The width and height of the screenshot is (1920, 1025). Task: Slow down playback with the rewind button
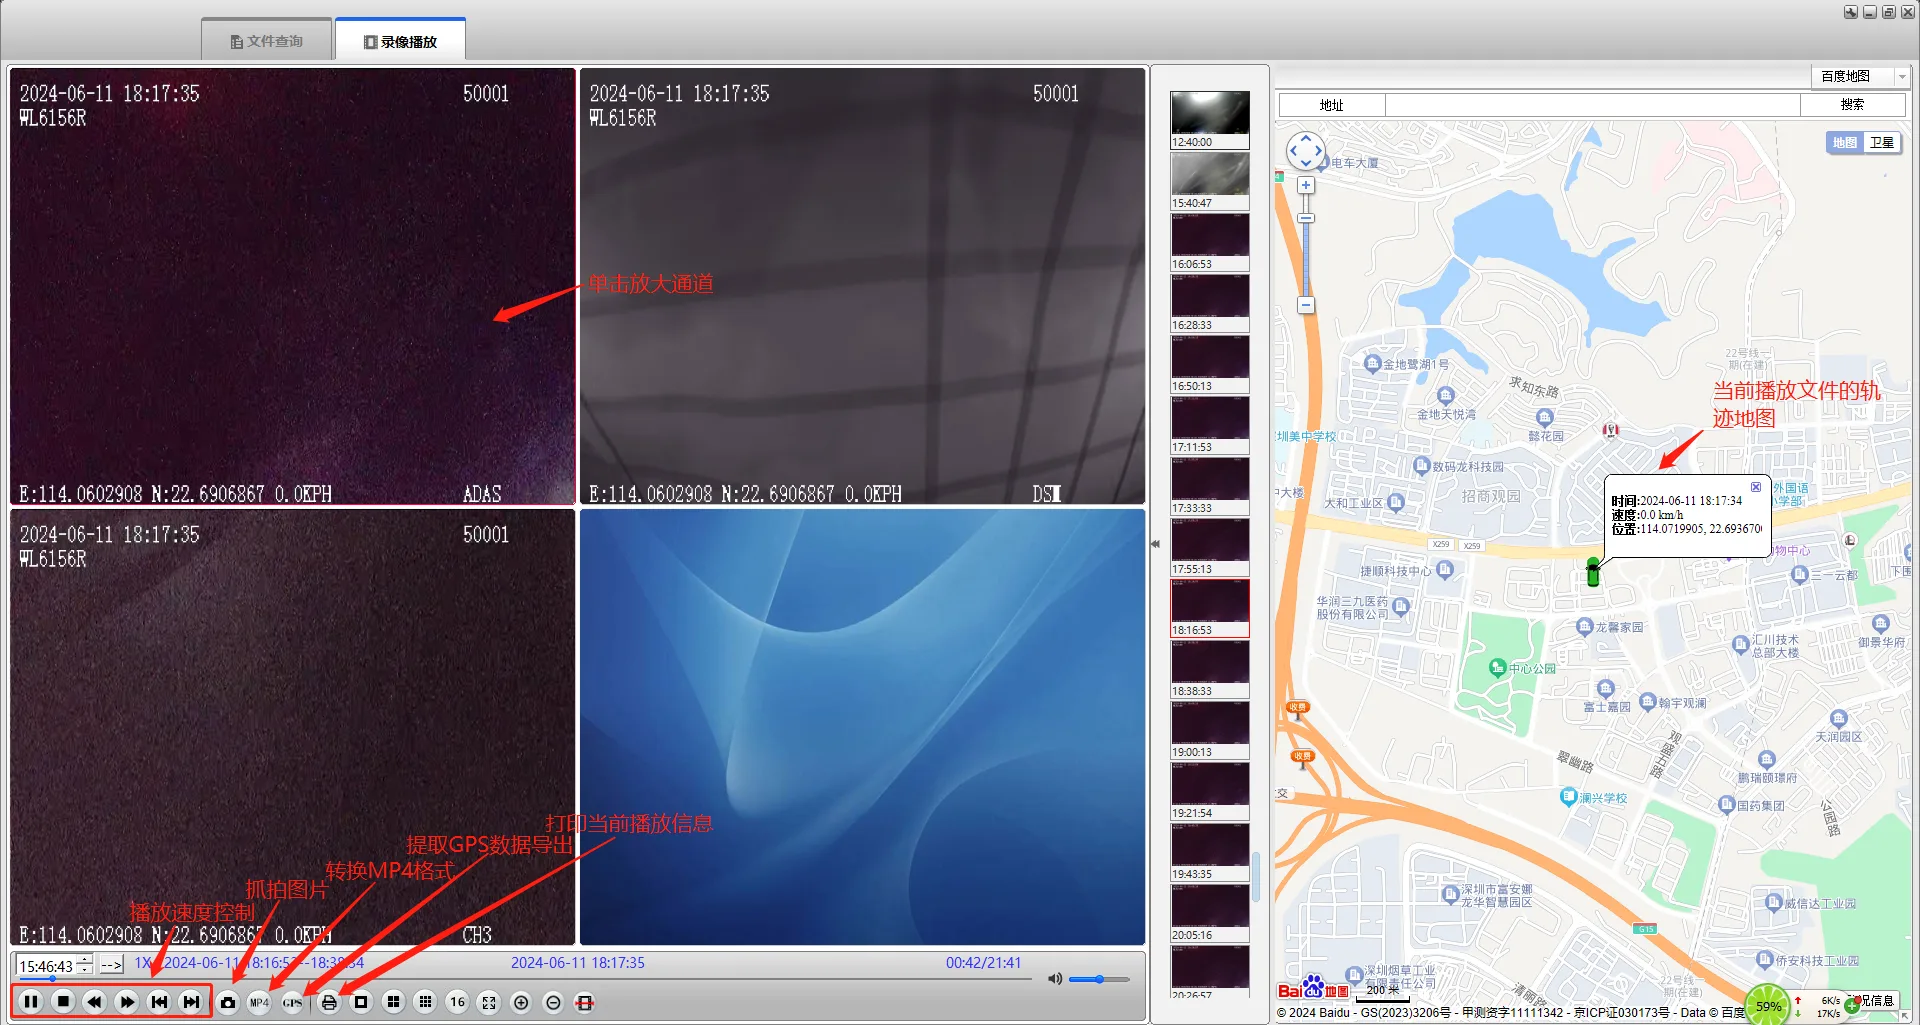point(95,1002)
